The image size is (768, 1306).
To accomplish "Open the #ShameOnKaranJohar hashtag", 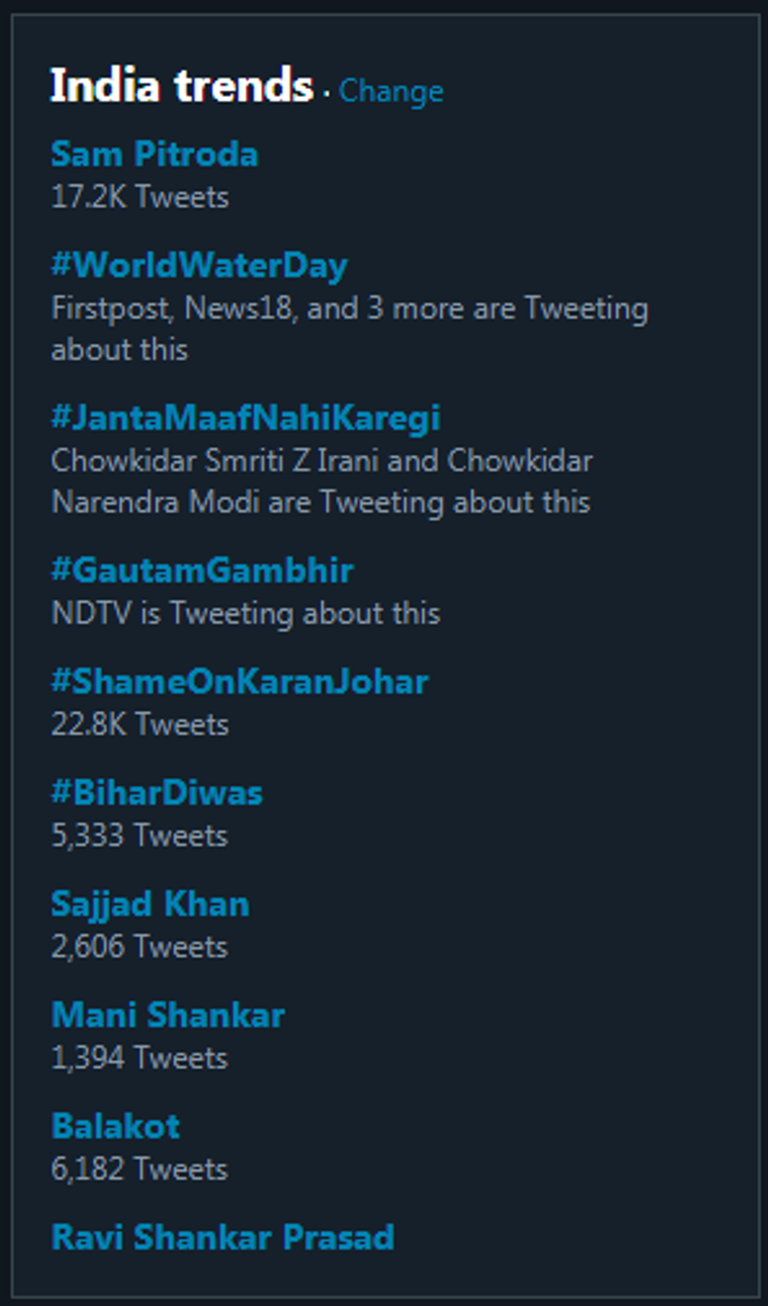I will [x=239, y=681].
